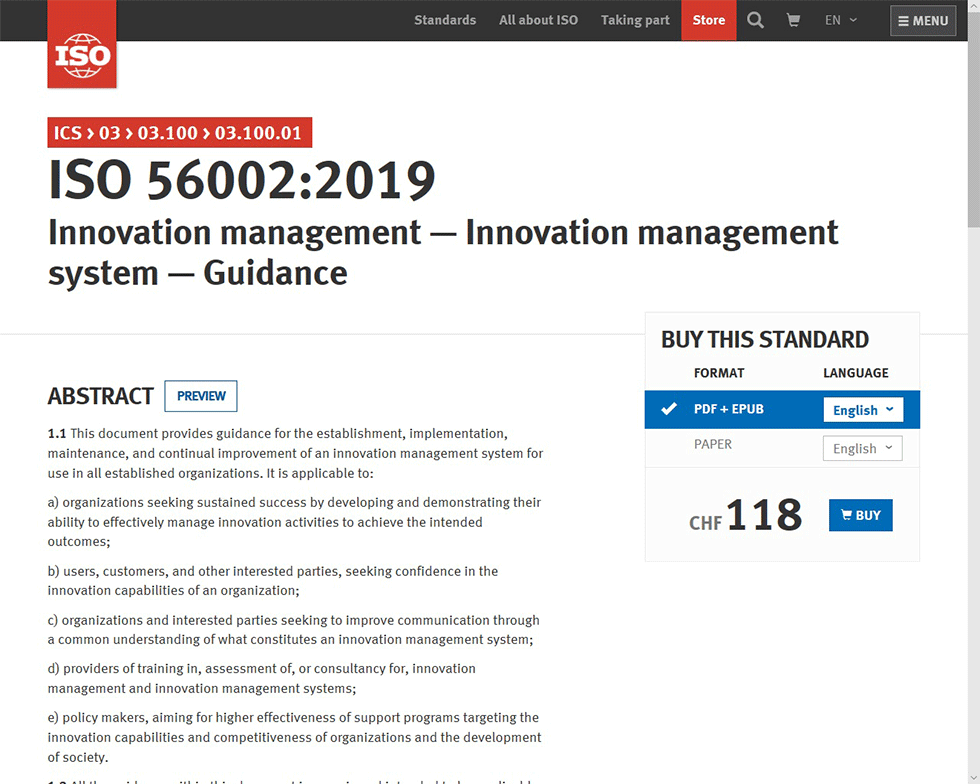This screenshot has width=980, height=784.
Task: Click ICS breadcrumb link
Action: (x=68, y=133)
